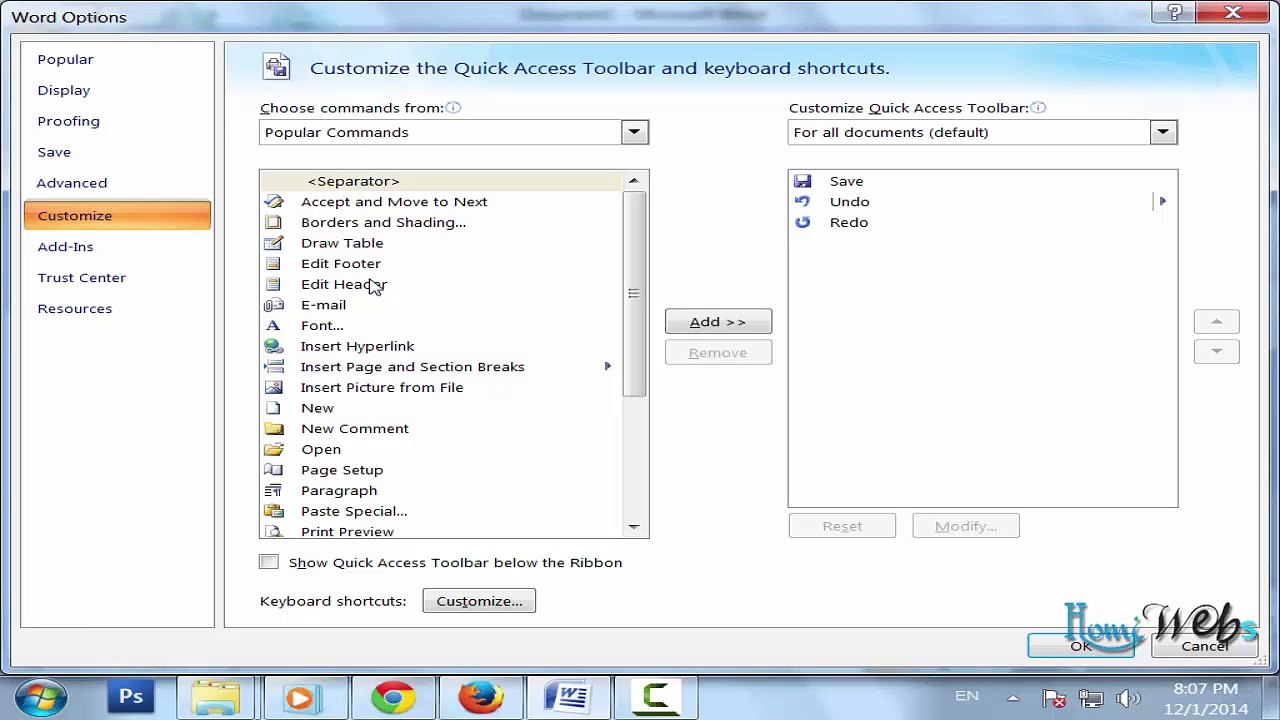The image size is (1280, 720).
Task: Select the Paste Special command icon
Action: [273, 511]
